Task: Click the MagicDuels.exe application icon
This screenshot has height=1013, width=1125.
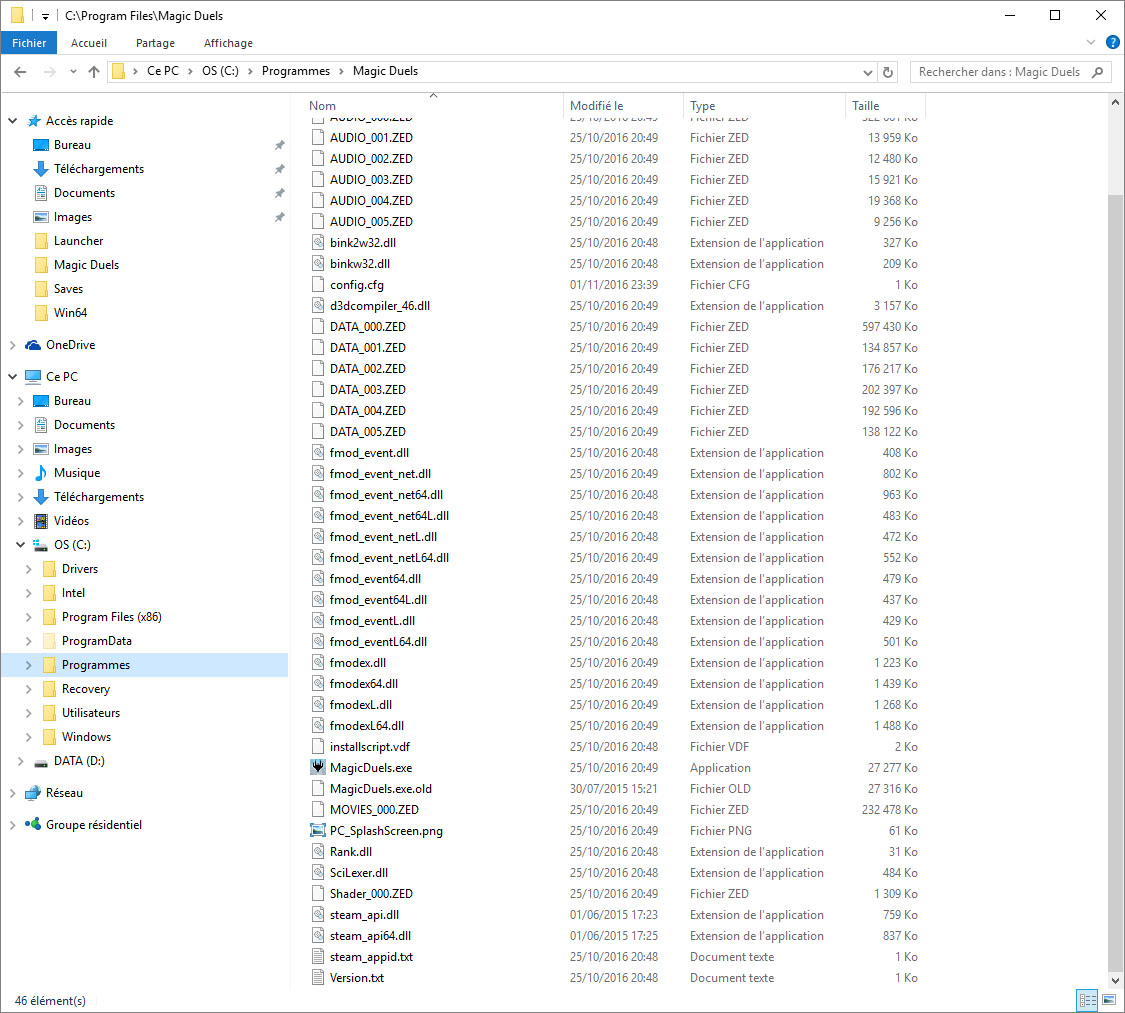Action: (x=318, y=768)
